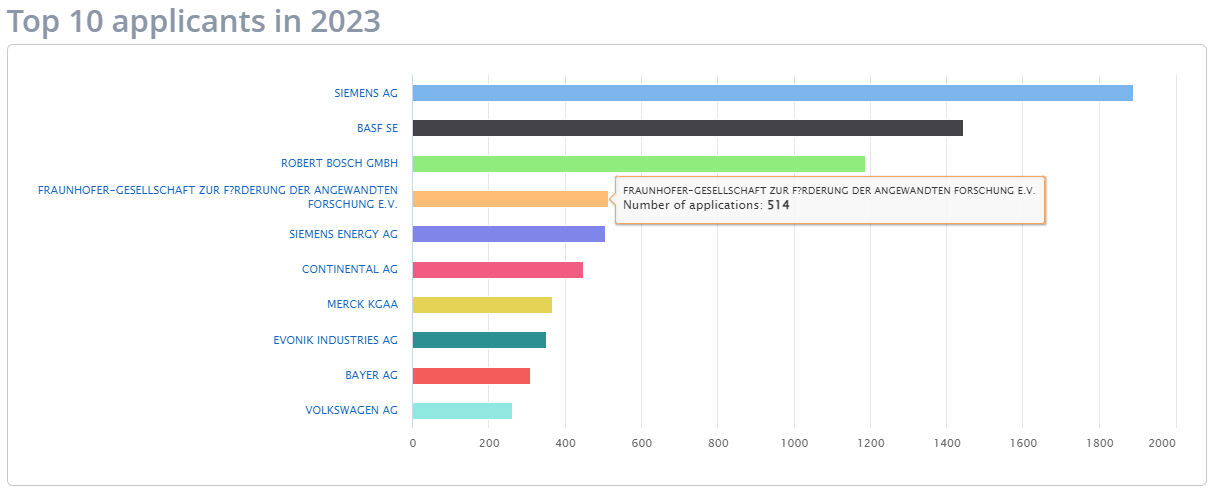Viewport: 1210px width, 491px height.
Task: Click the purple Siemens Energy bar
Action: click(x=508, y=234)
